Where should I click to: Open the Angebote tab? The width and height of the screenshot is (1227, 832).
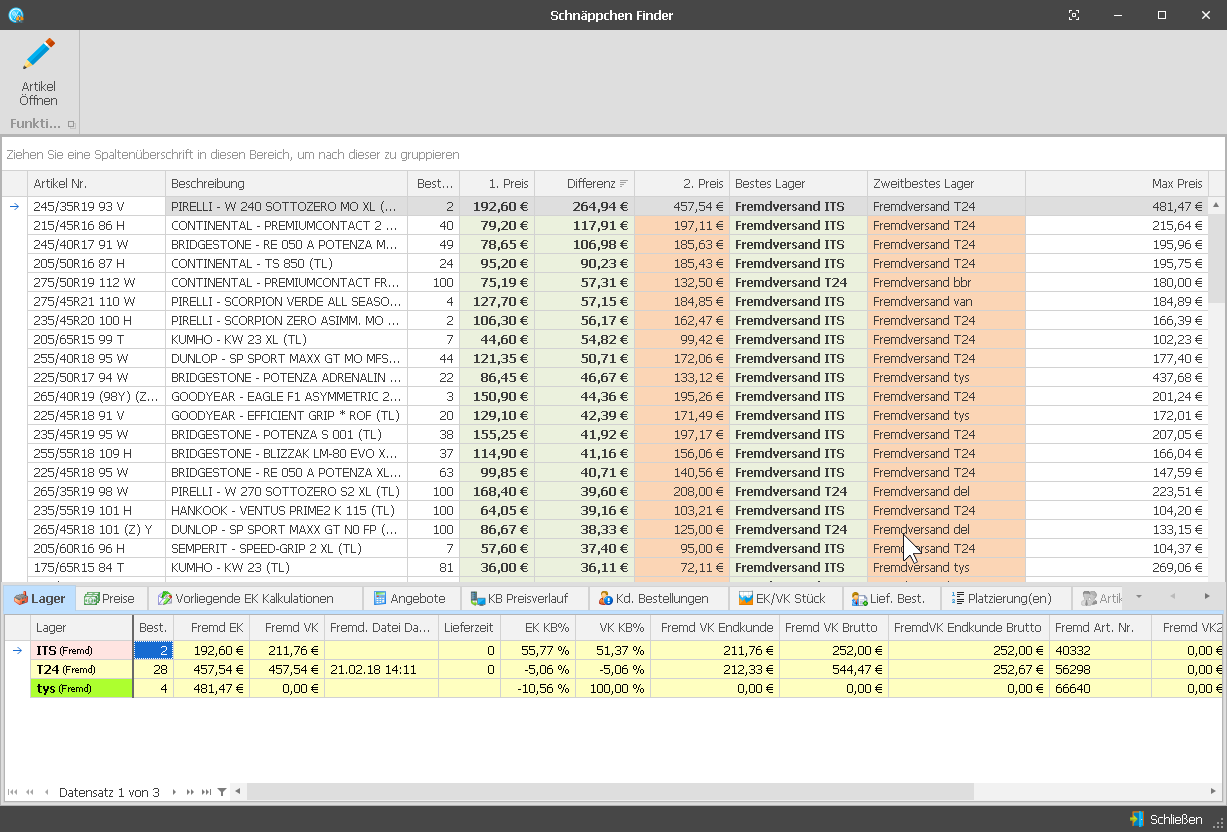(410, 599)
